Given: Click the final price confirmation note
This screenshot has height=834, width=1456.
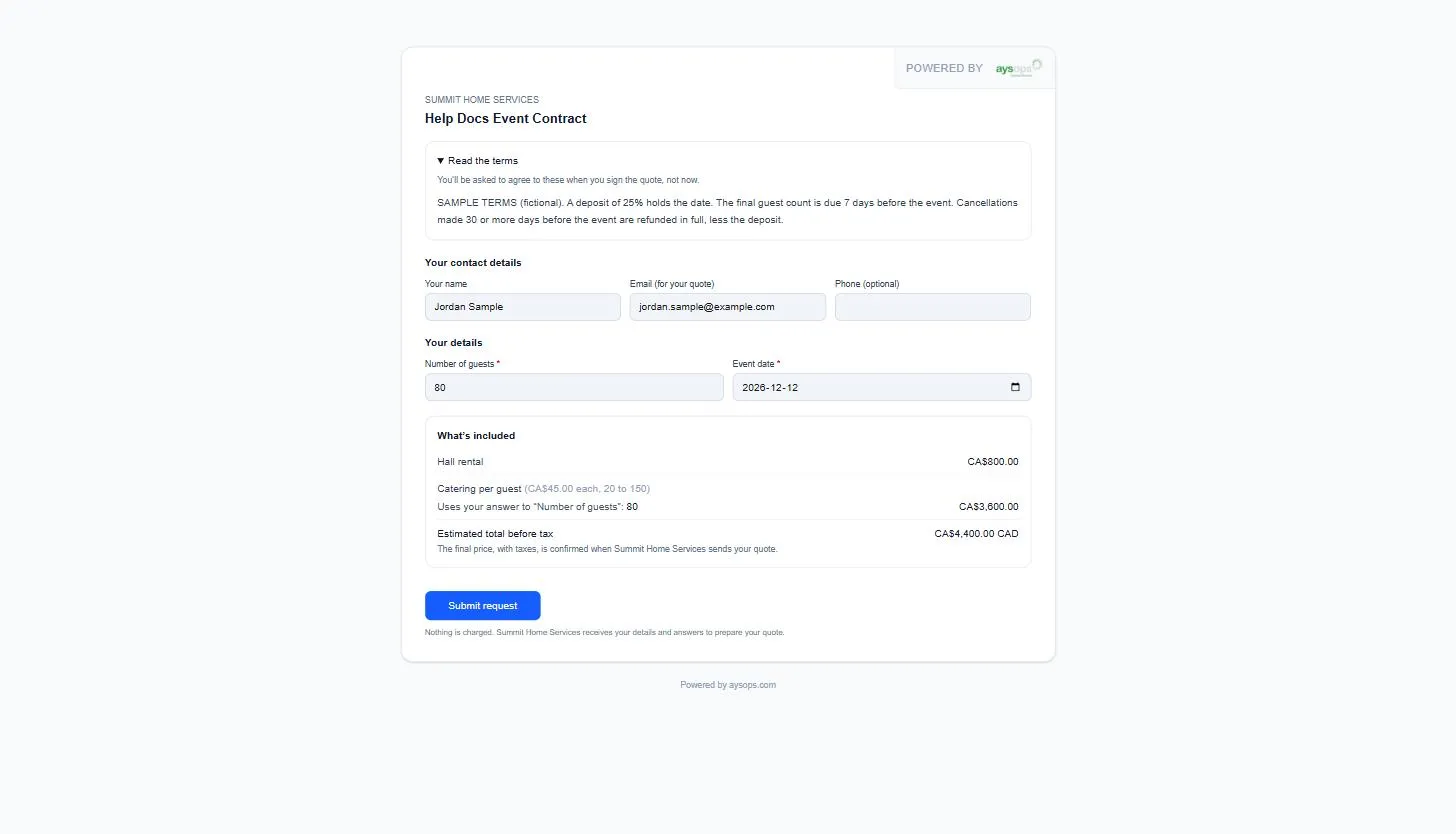Looking at the screenshot, I should coord(607,549).
